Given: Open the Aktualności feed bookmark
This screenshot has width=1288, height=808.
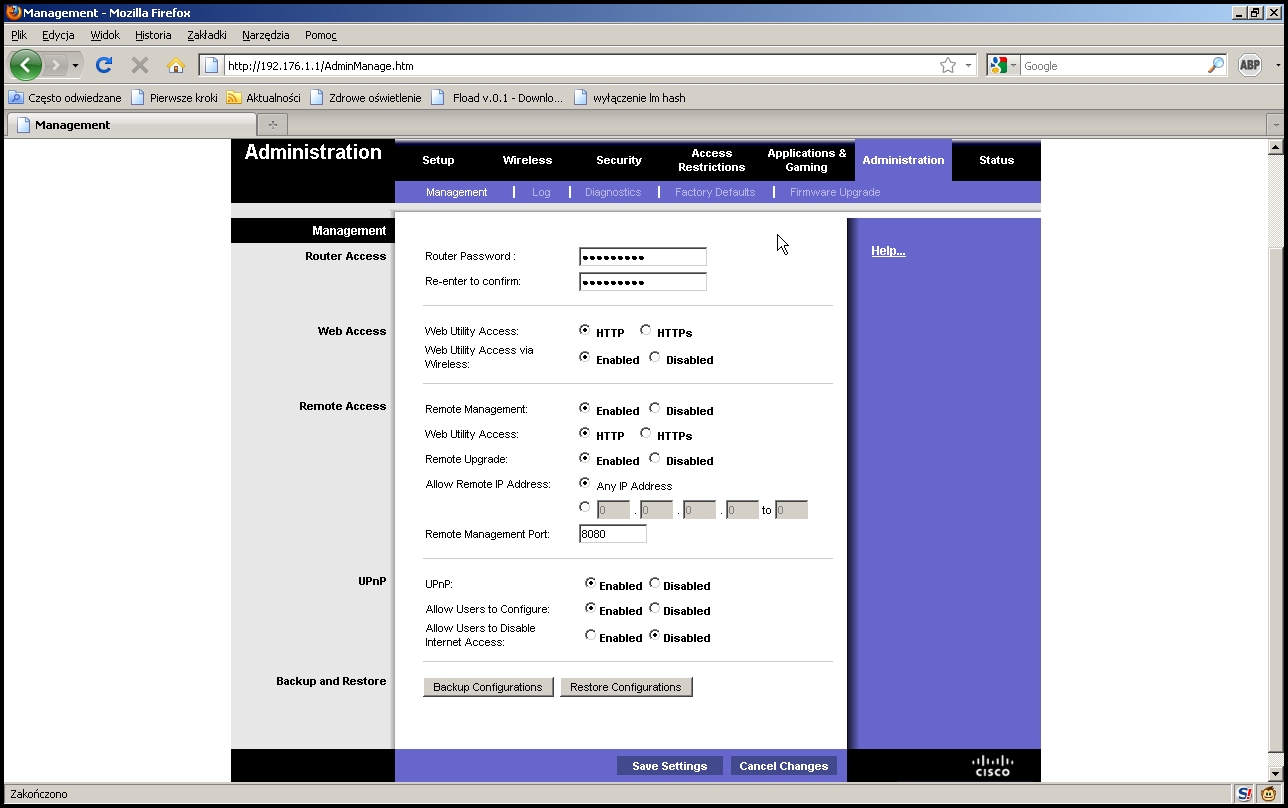Looking at the screenshot, I should (264, 98).
